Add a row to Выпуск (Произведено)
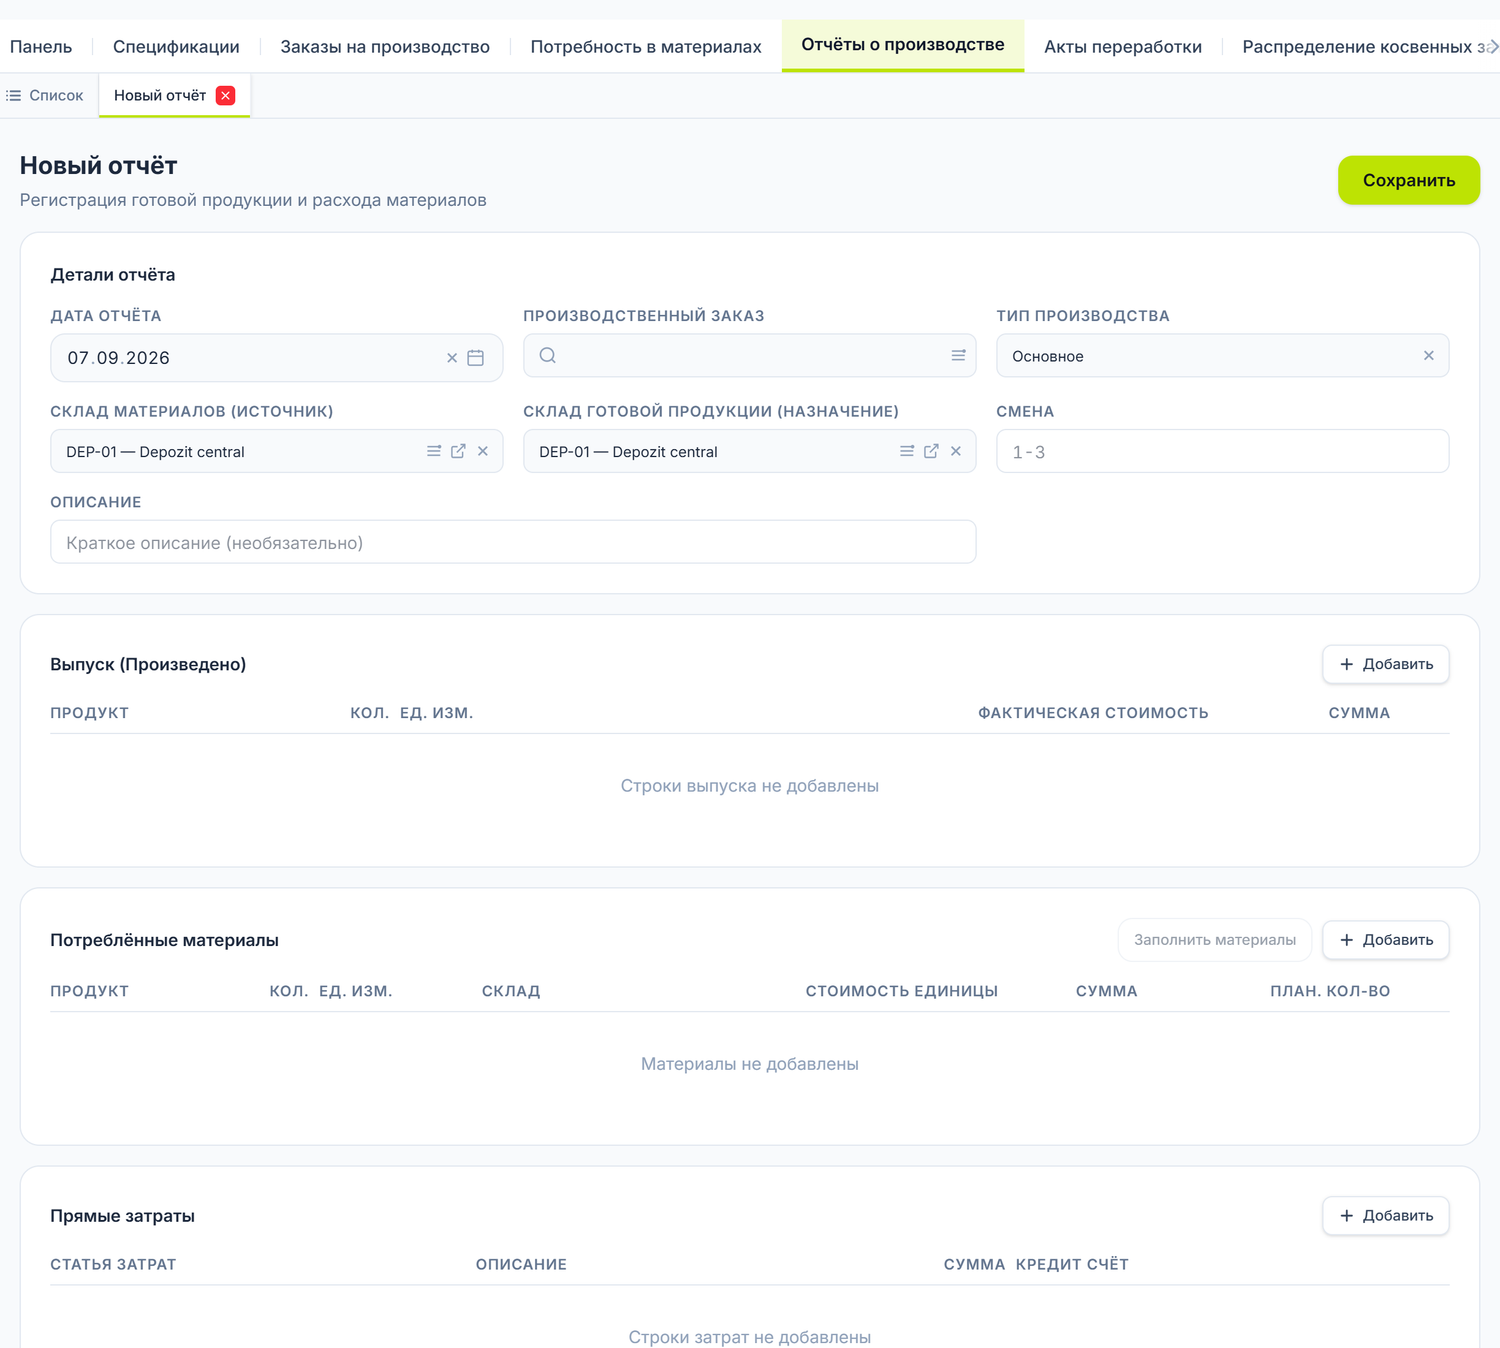1500x1348 pixels. (1386, 664)
